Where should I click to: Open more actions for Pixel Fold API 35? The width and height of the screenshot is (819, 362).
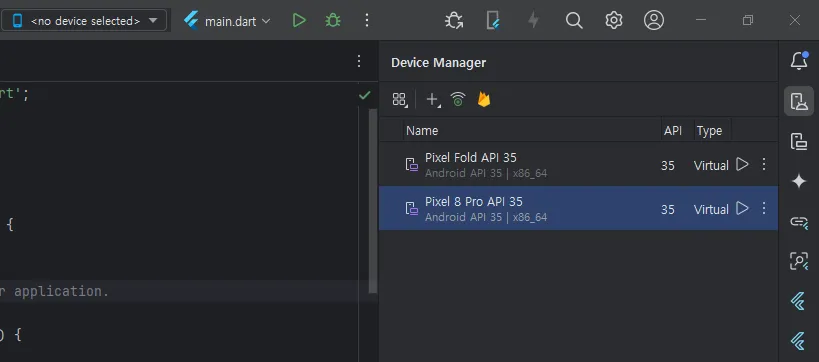764,165
